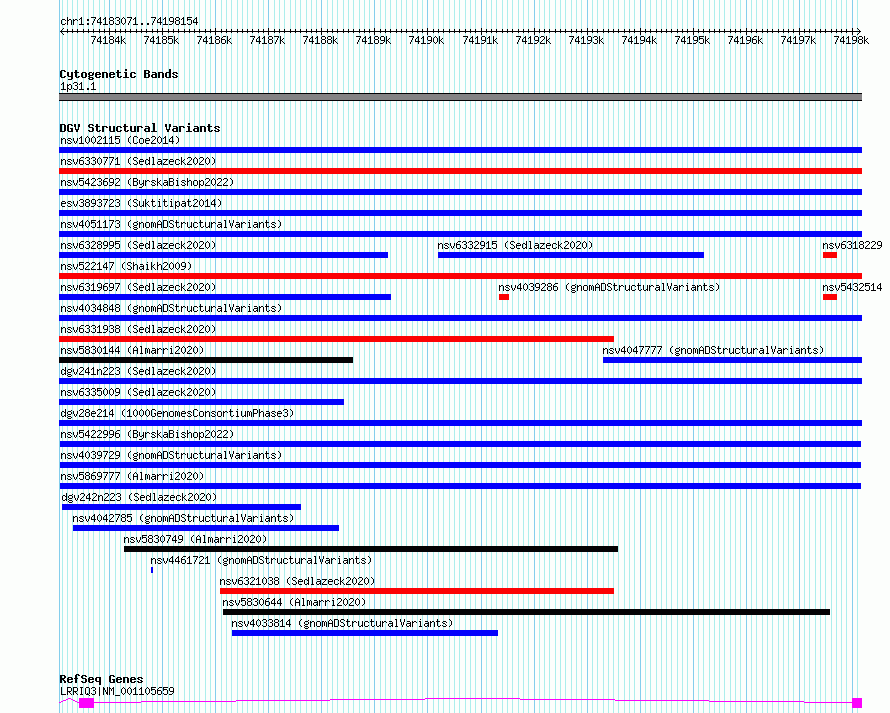The image size is (890, 713).
Task: Click the nsv1002115 (Coe2014) variant label
Action: pyautogui.click(x=120, y=140)
